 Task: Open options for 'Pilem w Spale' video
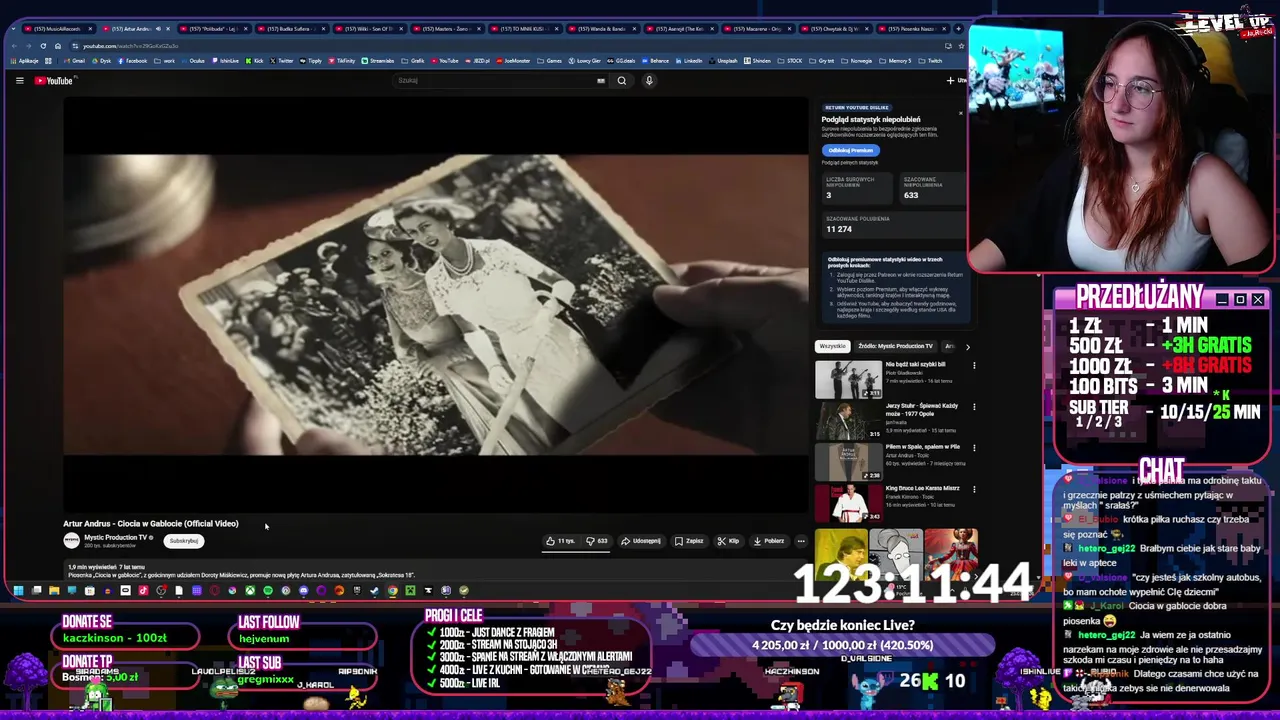coord(974,448)
